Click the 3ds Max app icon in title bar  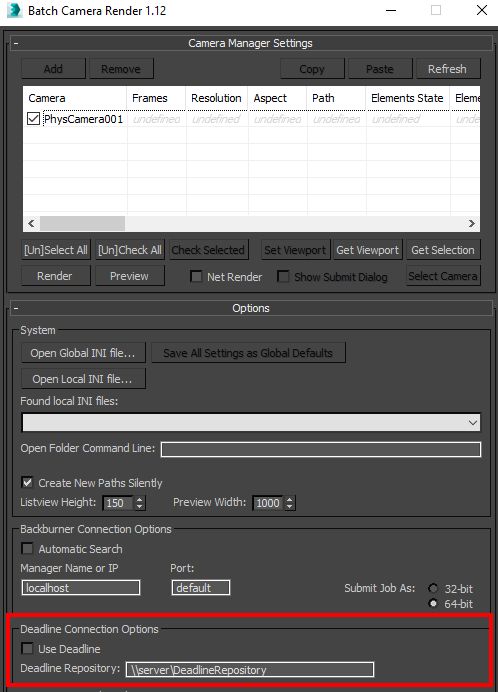14,10
